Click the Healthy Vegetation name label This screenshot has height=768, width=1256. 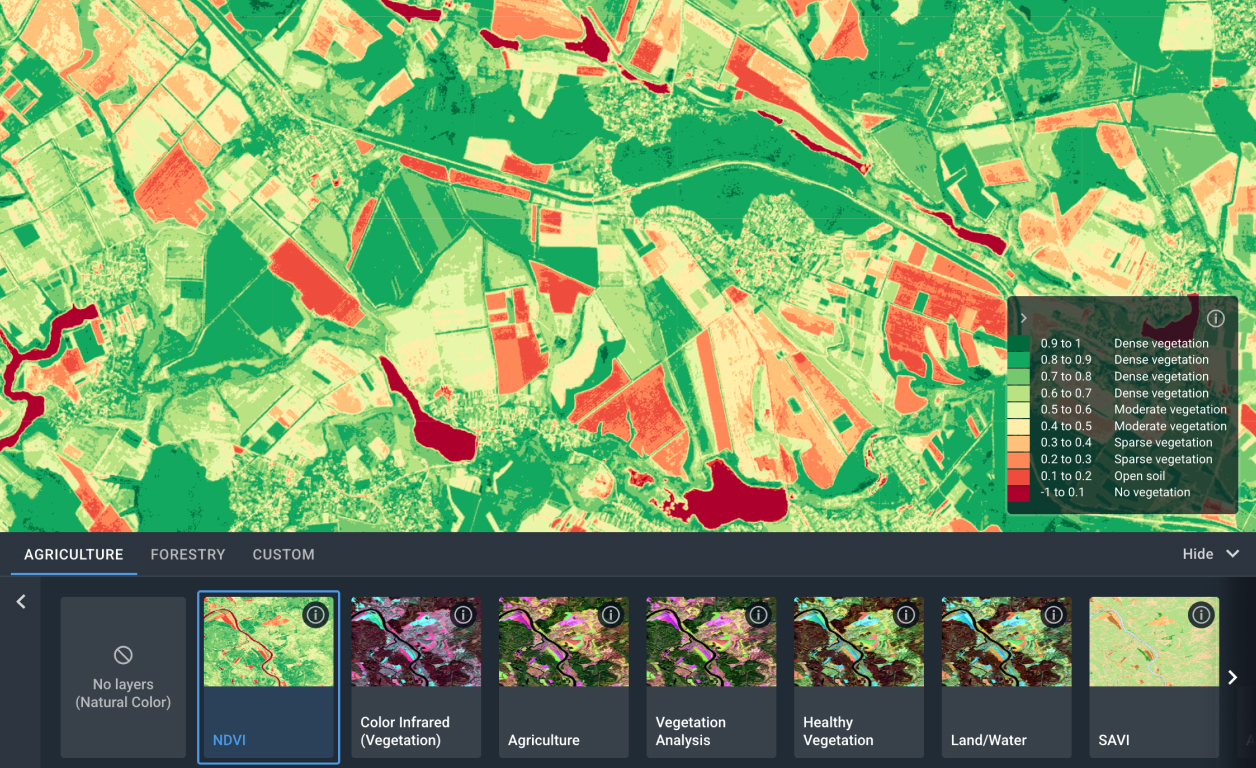click(838, 731)
